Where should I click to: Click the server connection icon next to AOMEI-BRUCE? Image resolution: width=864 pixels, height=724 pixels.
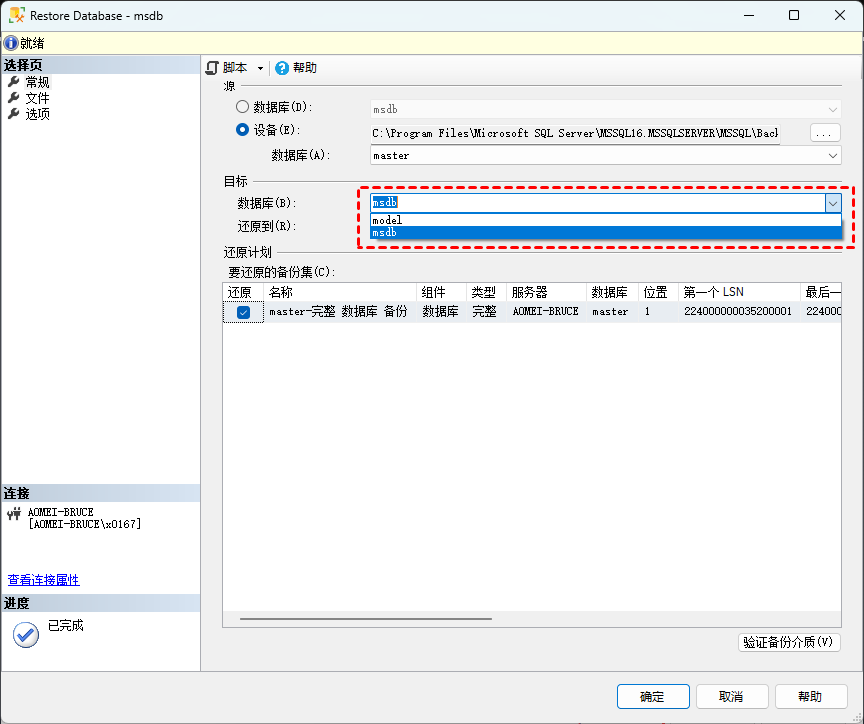tap(14, 515)
